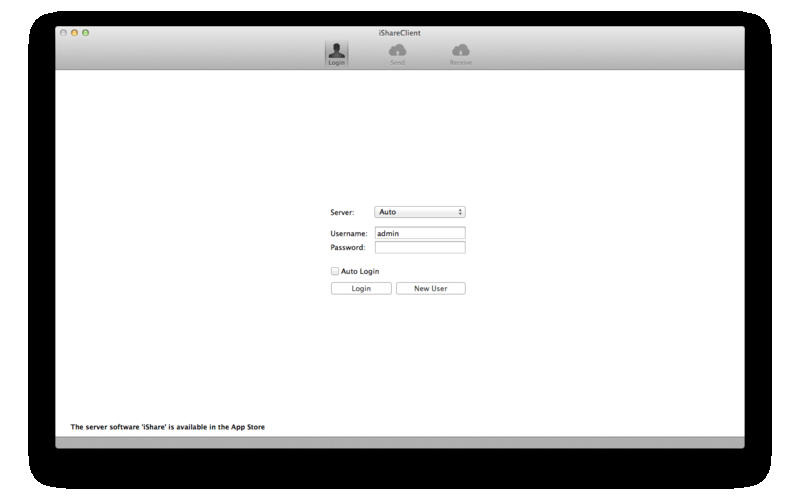
Task: Expand the Server dropdown set to Auto
Action: point(419,212)
